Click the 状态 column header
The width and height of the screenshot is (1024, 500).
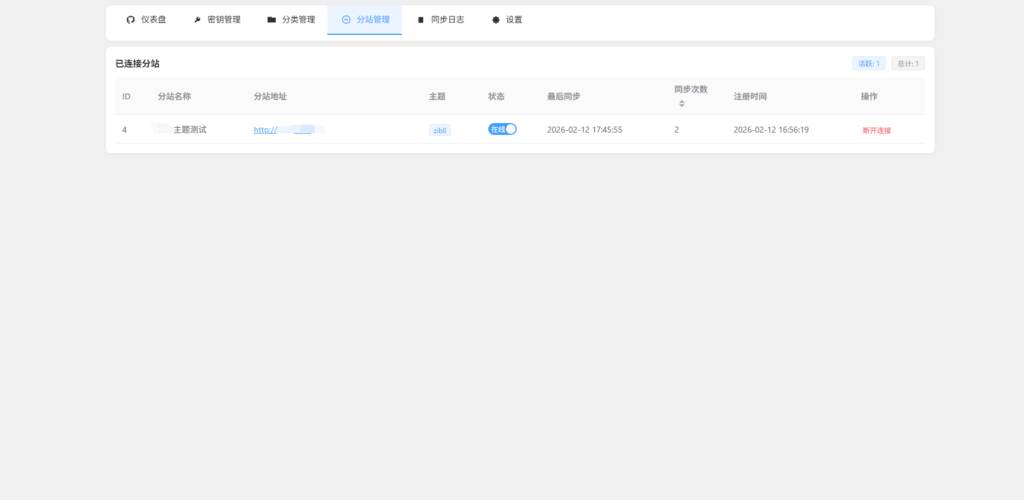pos(496,97)
